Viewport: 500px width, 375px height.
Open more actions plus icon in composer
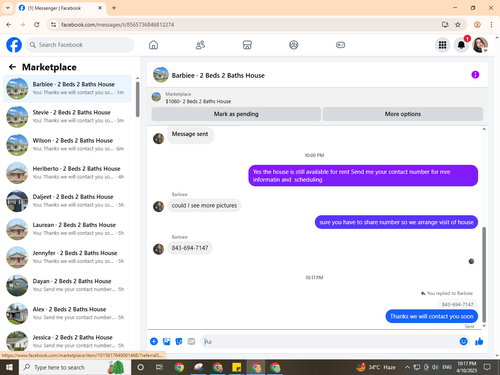[154, 341]
